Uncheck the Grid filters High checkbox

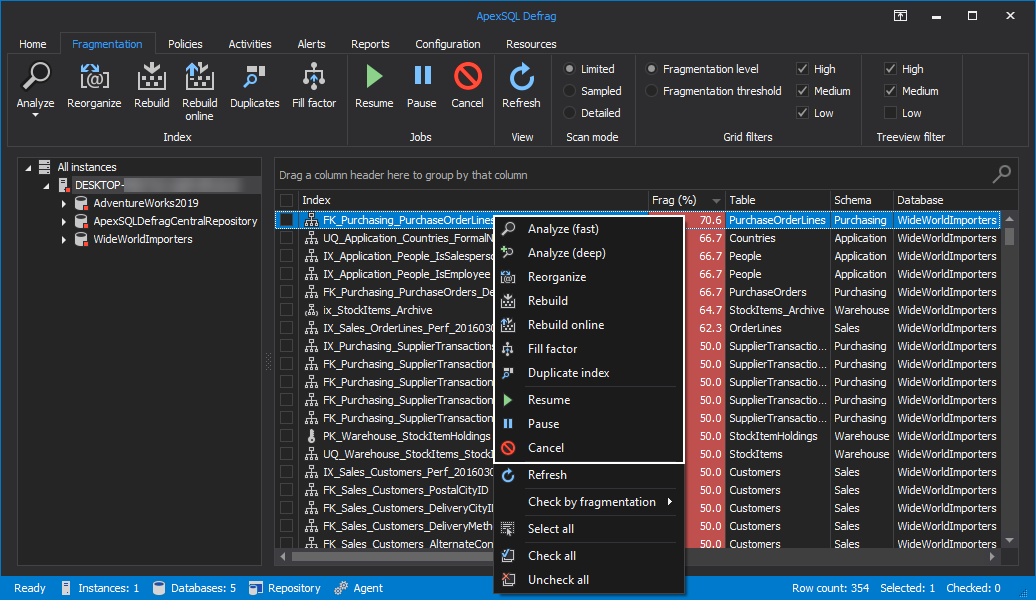pos(802,69)
